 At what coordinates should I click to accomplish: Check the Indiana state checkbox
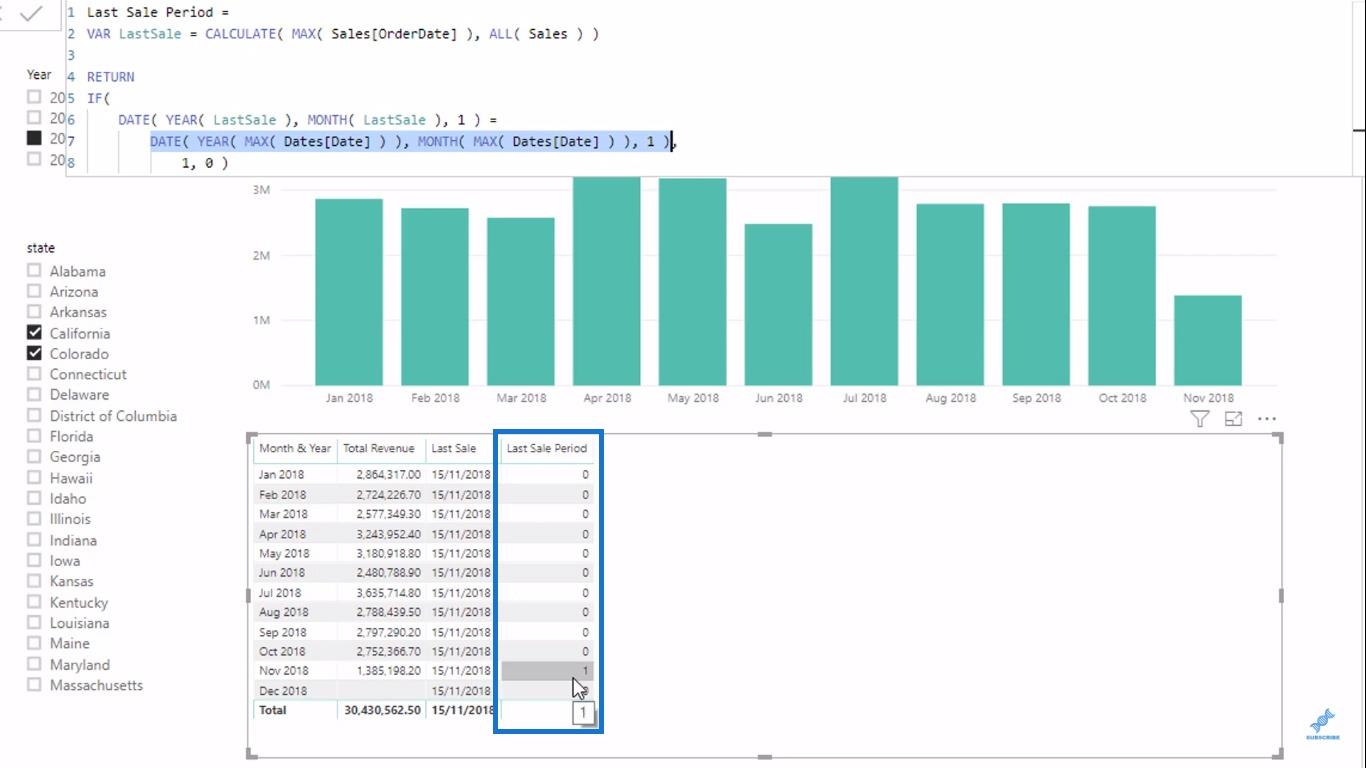[x=35, y=540]
